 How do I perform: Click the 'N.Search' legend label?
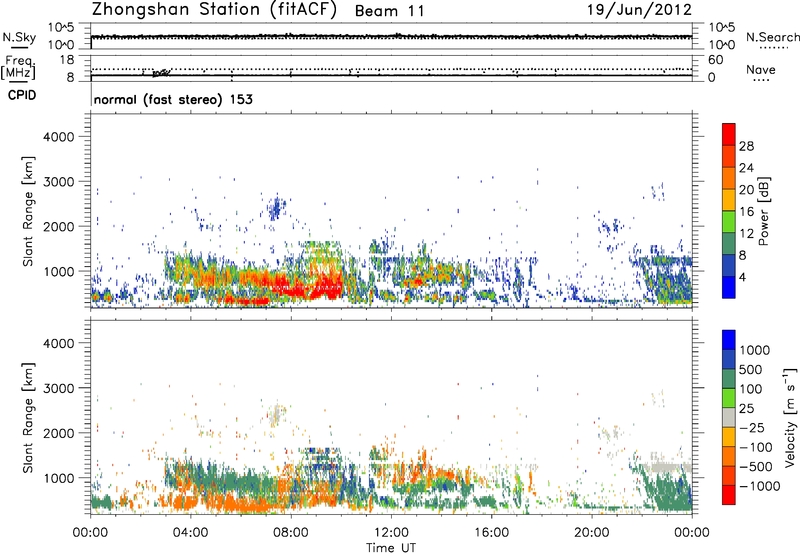pyautogui.click(x=772, y=37)
